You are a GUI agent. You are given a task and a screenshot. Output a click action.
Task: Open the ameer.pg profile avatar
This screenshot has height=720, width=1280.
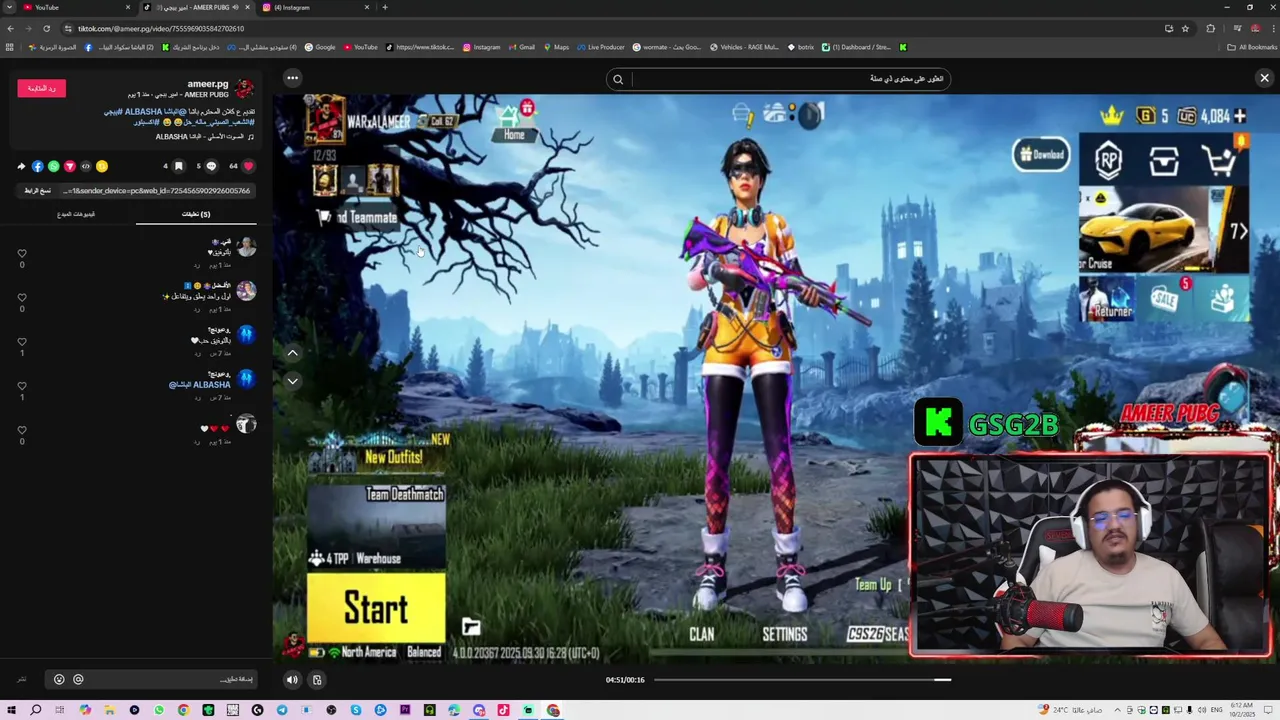[x=244, y=89]
